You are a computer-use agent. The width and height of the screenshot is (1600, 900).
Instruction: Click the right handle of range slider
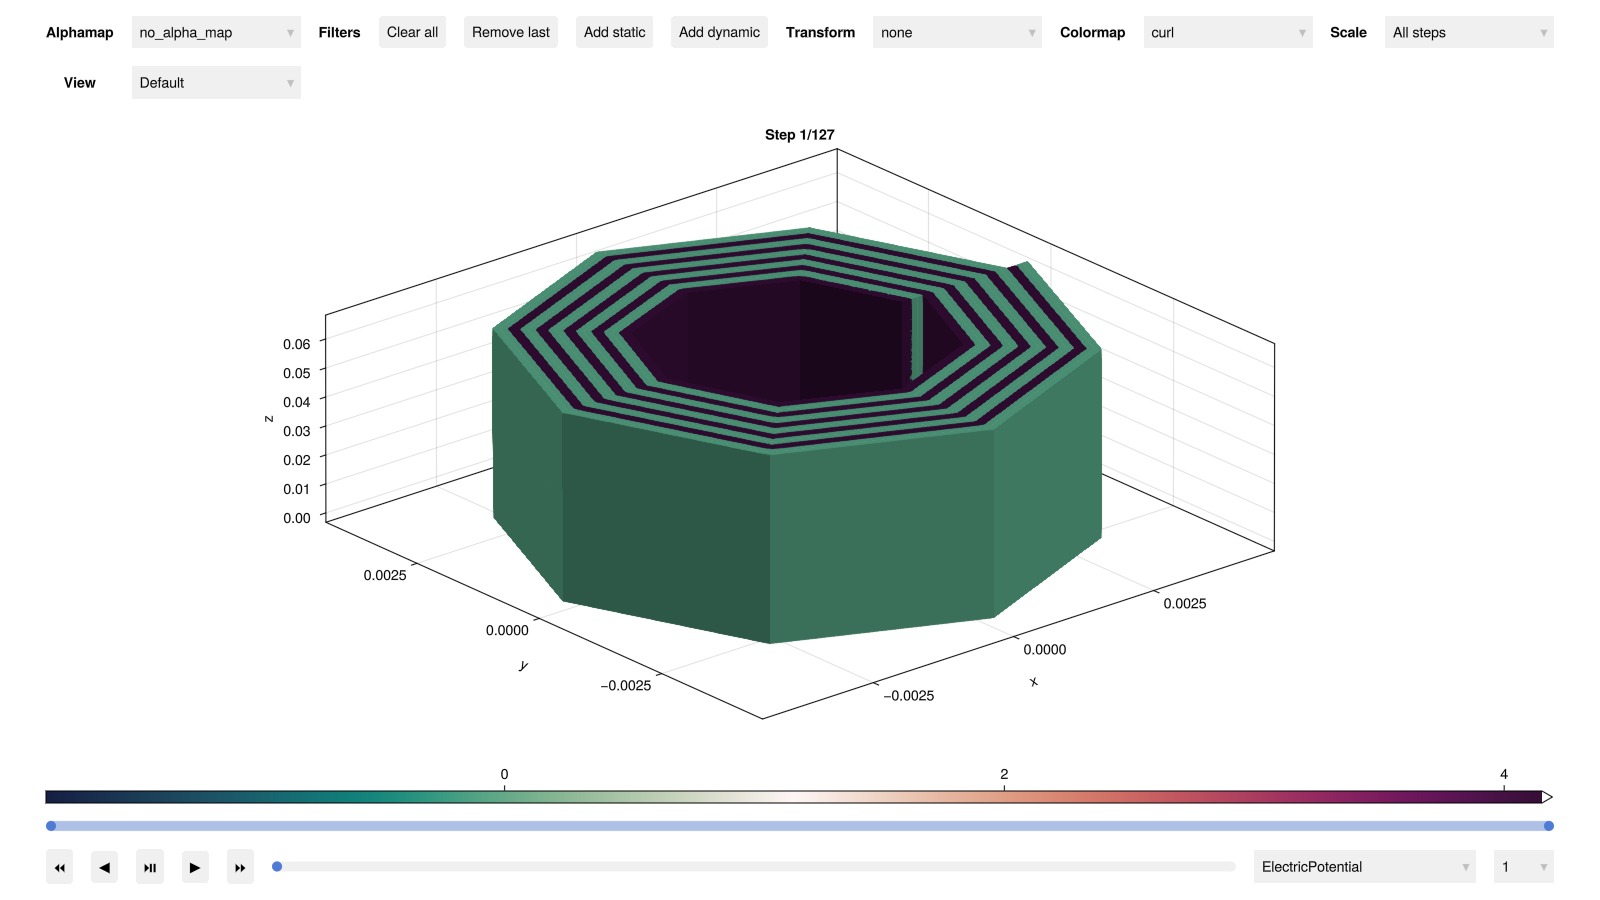pos(1548,826)
